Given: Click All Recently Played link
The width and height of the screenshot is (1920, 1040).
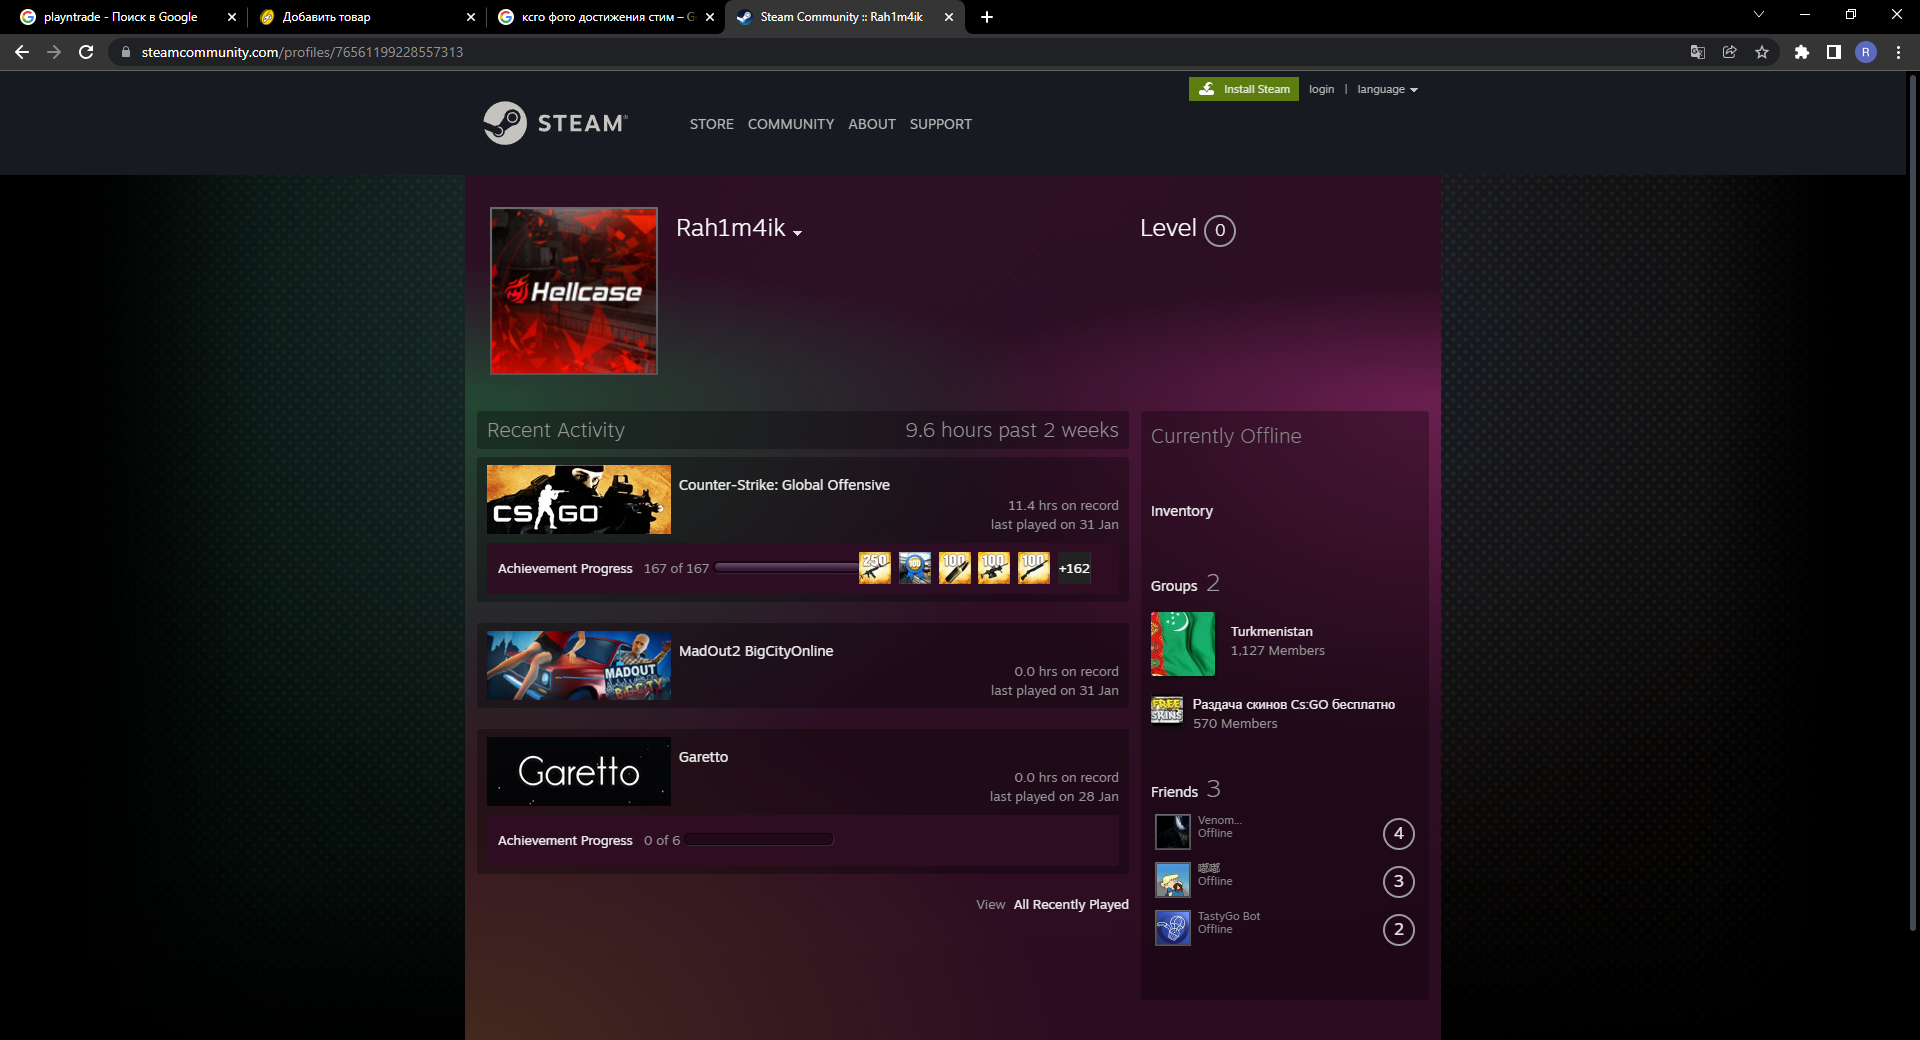Looking at the screenshot, I should click(1070, 905).
